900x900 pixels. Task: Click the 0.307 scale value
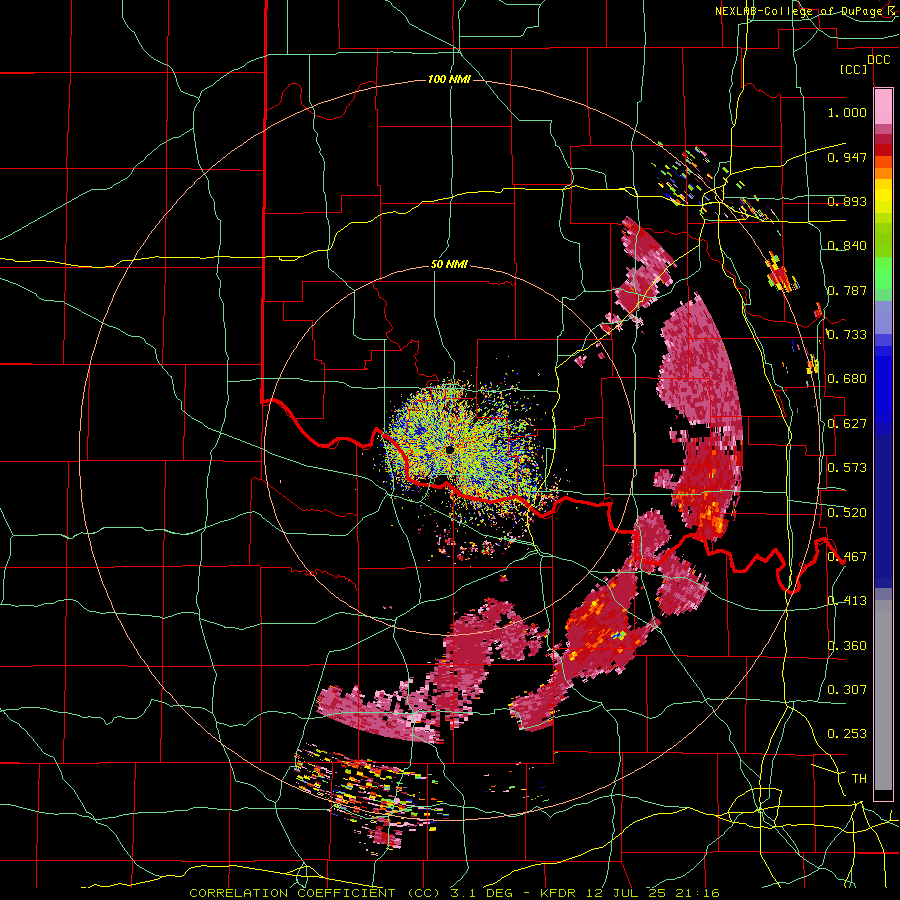[x=847, y=689]
